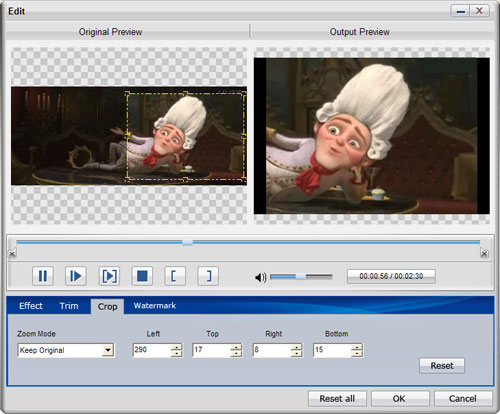Adjust the volume slider handle
The width and height of the screenshot is (500, 414).
(301, 276)
